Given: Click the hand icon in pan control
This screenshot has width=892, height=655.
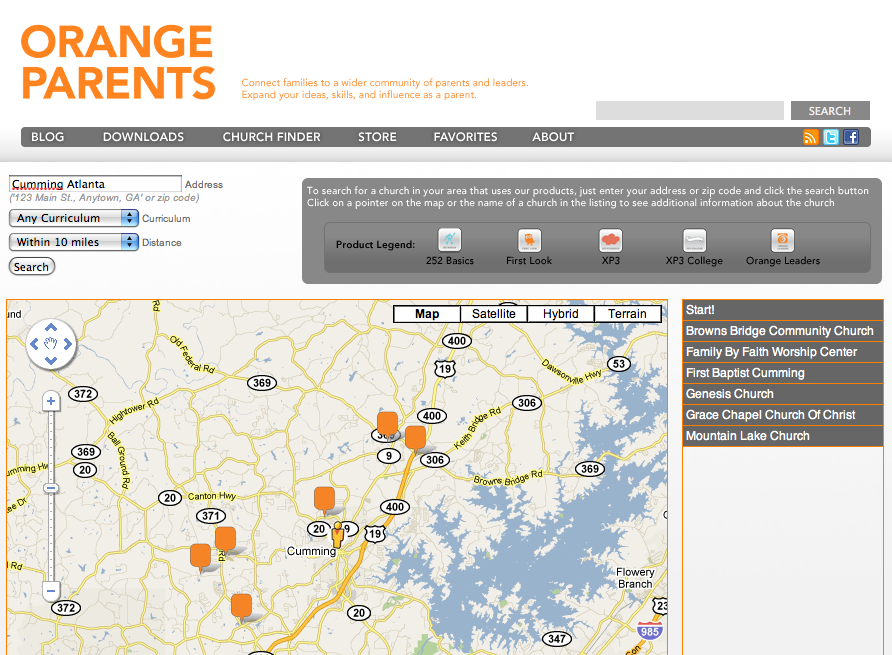Looking at the screenshot, I should tap(51, 344).
